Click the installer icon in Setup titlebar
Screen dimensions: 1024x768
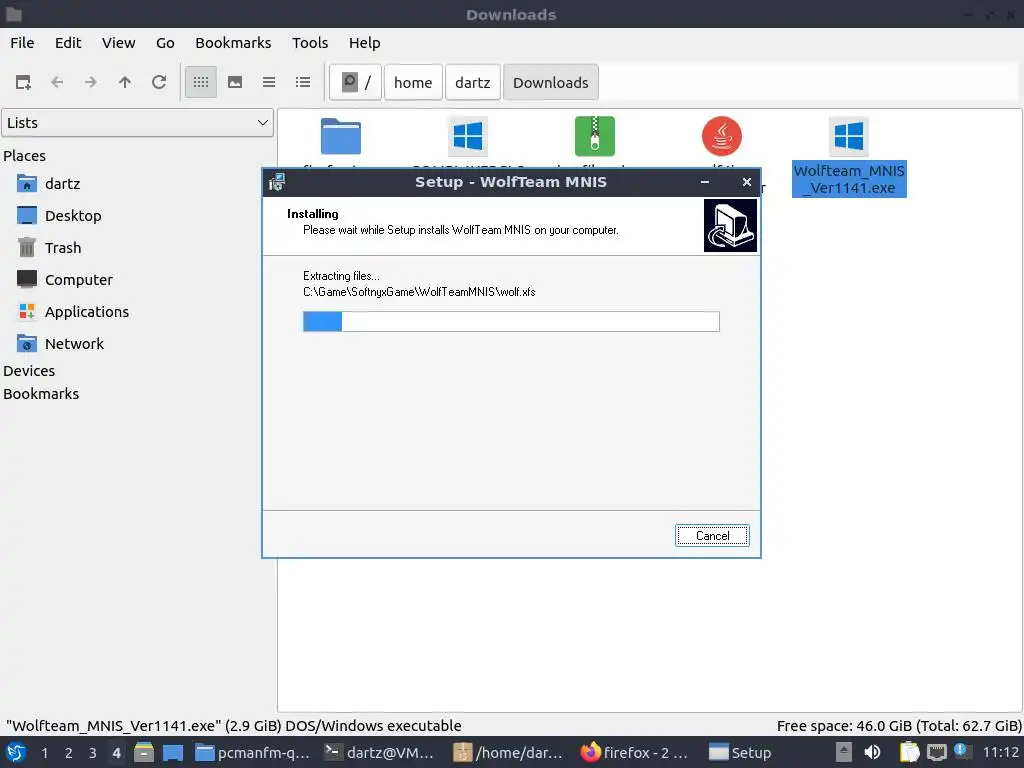pyautogui.click(x=277, y=182)
